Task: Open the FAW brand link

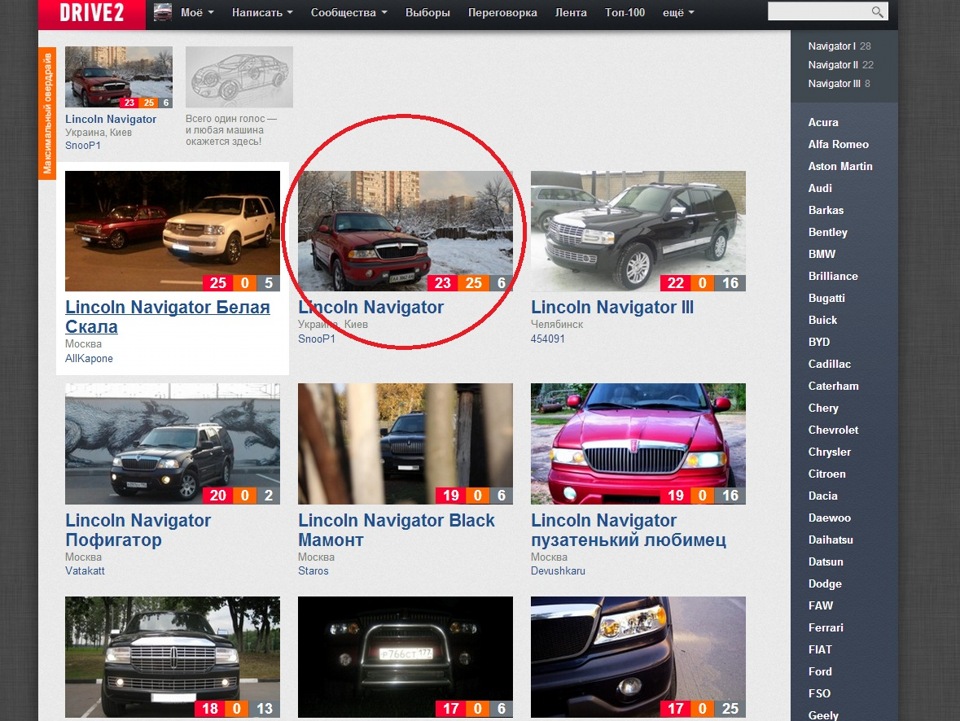Action: coord(820,606)
